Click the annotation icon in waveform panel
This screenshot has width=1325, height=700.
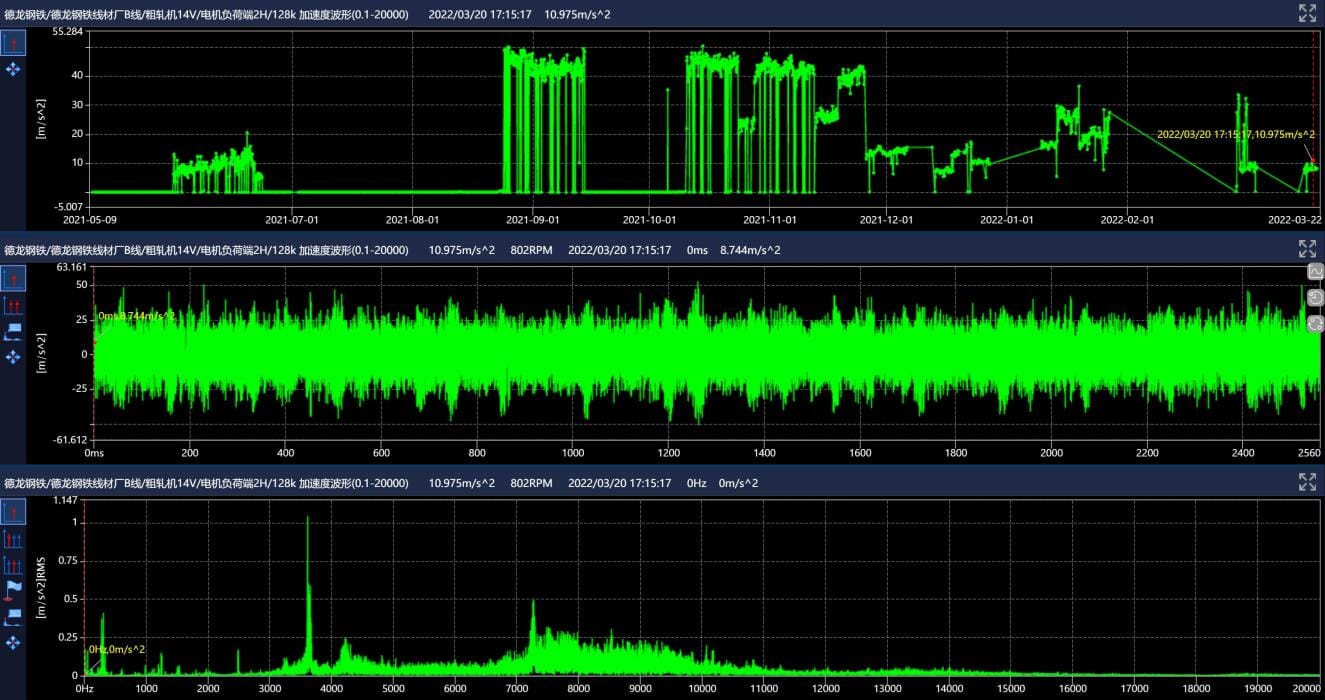(13, 330)
